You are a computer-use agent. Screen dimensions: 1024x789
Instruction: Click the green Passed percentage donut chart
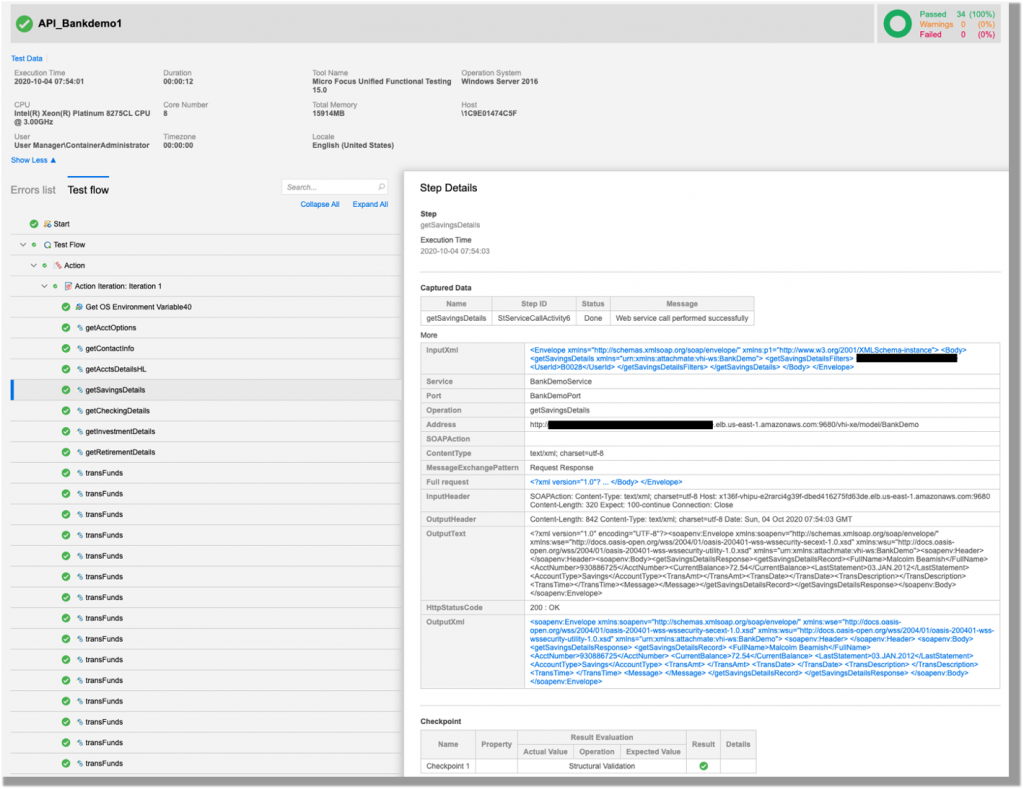click(x=897, y=22)
